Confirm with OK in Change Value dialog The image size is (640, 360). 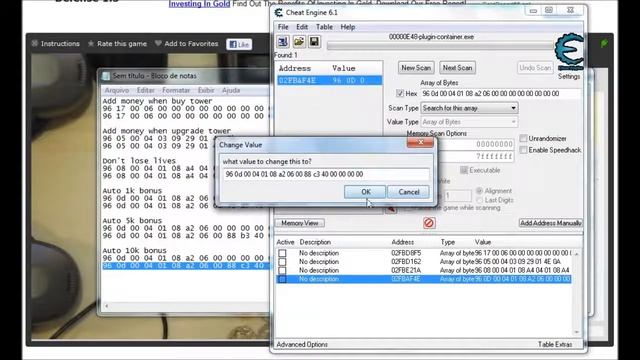[x=365, y=192]
